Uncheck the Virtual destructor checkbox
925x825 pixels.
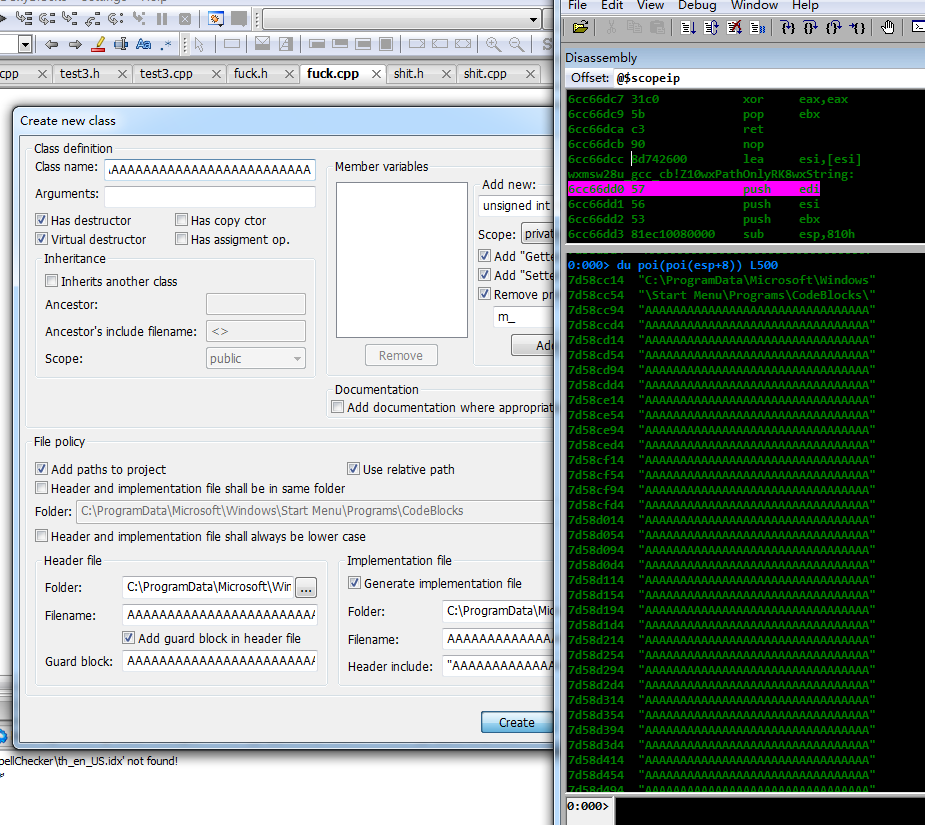[41, 239]
